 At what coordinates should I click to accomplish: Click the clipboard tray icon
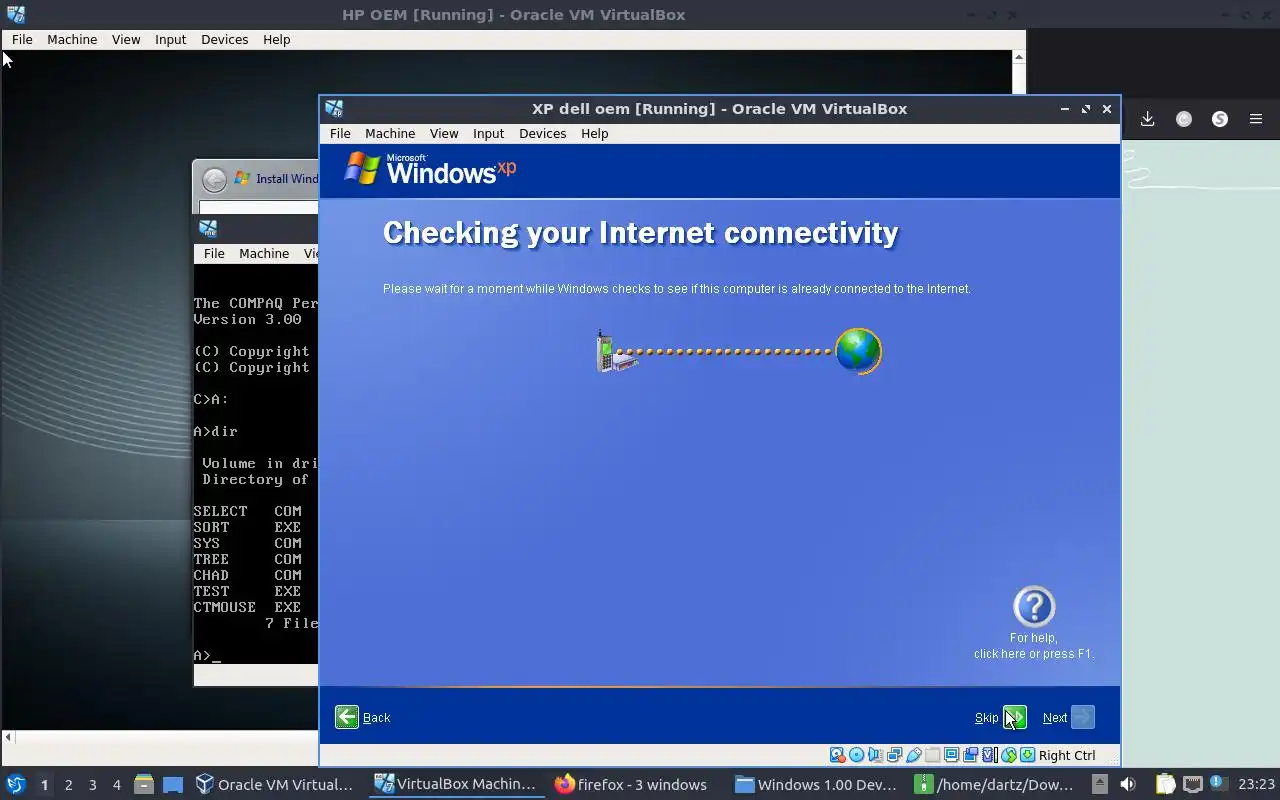coord(1165,784)
